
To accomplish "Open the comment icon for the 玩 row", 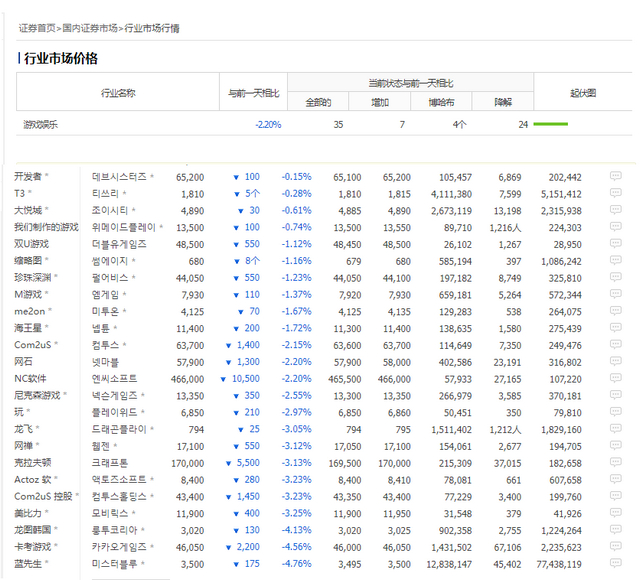I will 616,412.
